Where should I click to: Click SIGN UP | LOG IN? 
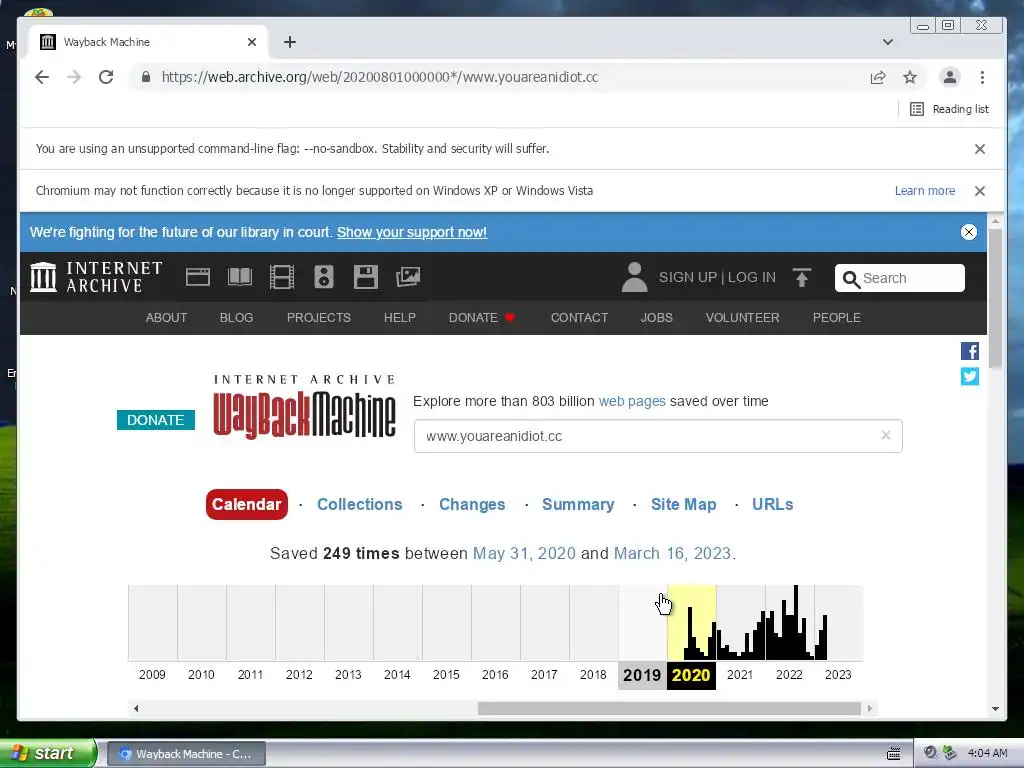click(x=717, y=277)
